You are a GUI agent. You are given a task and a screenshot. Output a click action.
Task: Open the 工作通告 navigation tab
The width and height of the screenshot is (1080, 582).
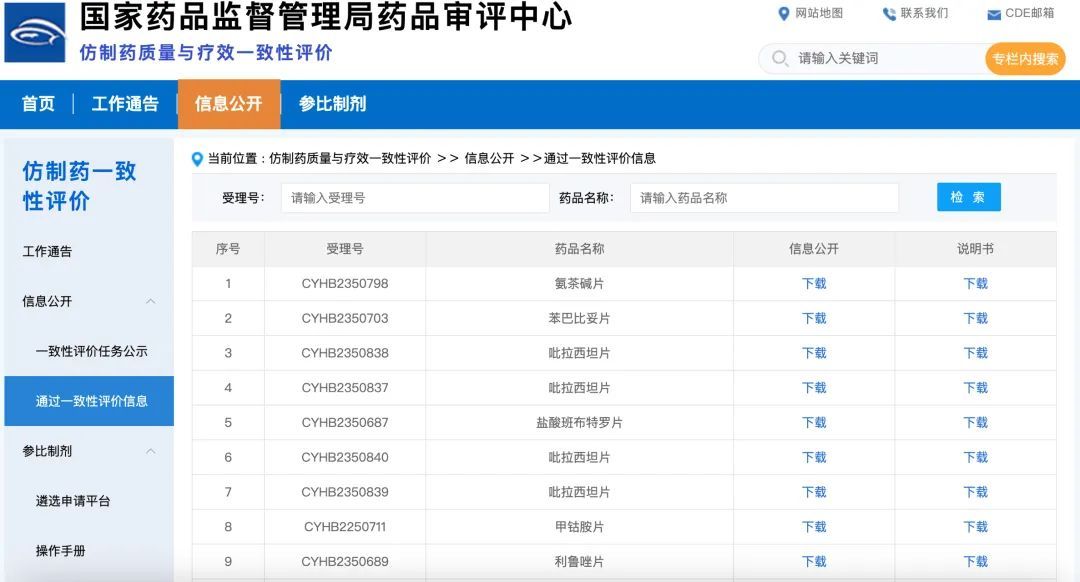pyautogui.click(x=125, y=104)
